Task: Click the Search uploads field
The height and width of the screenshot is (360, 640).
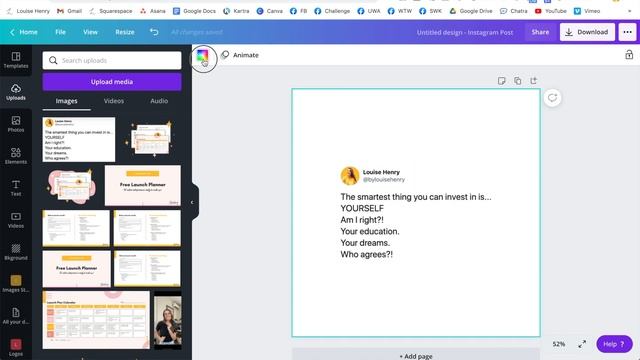Action: pyautogui.click(x=112, y=60)
